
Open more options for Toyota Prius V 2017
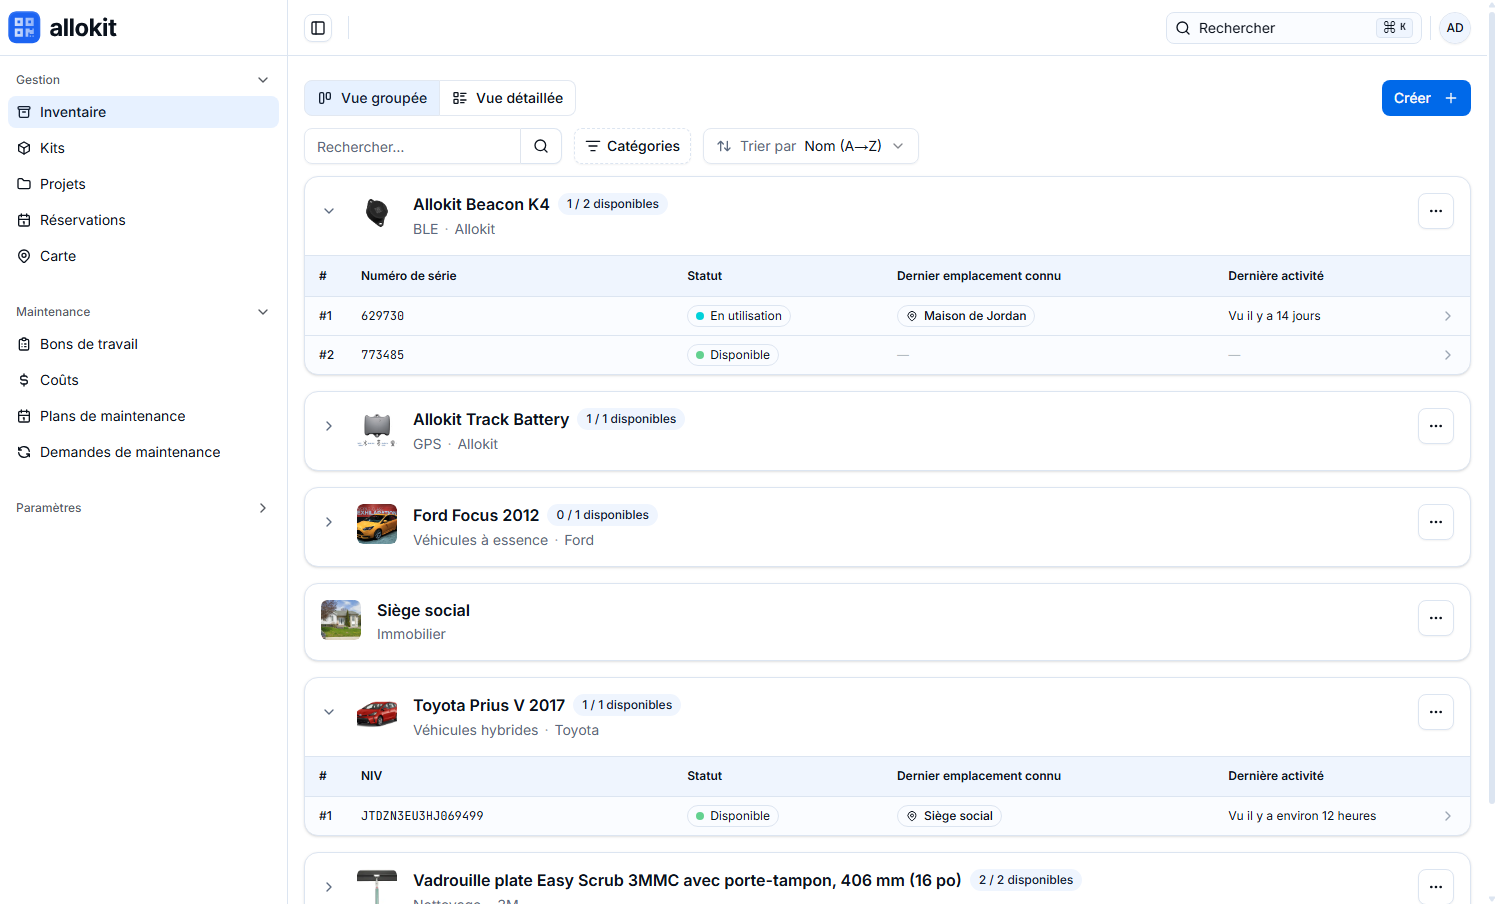point(1436,712)
